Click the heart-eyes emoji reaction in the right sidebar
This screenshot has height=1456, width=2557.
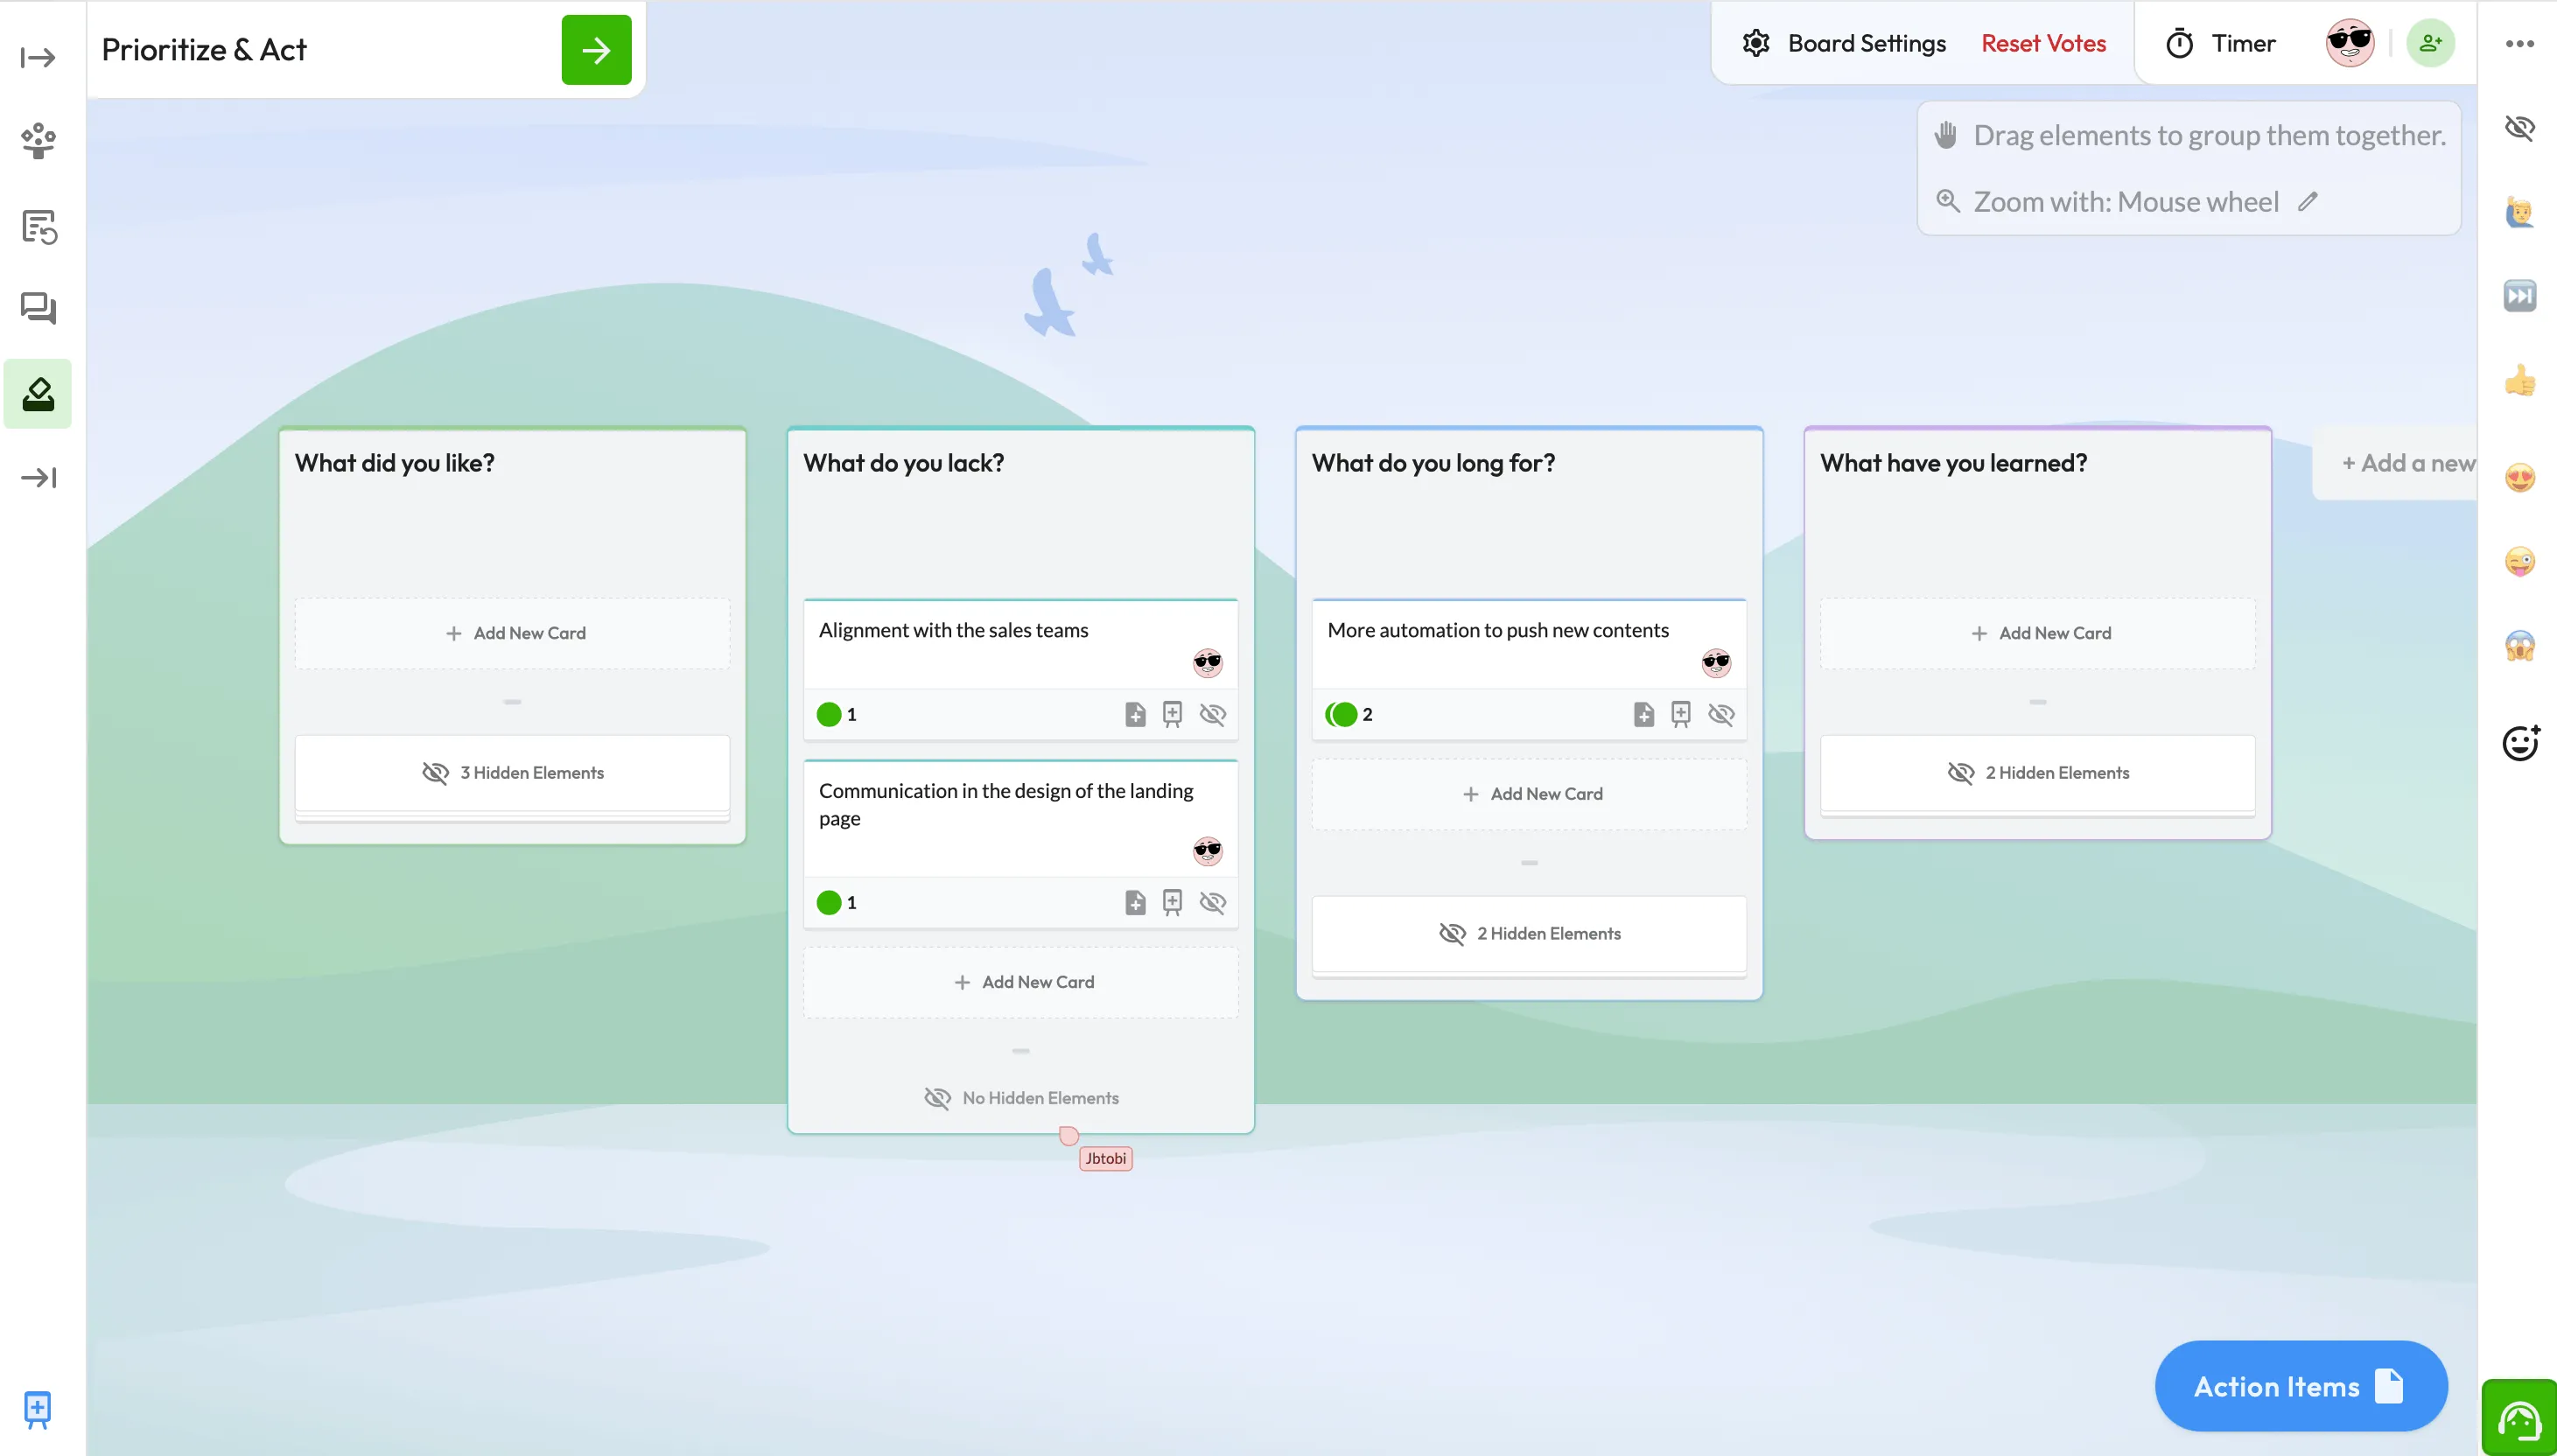click(x=2519, y=477)
